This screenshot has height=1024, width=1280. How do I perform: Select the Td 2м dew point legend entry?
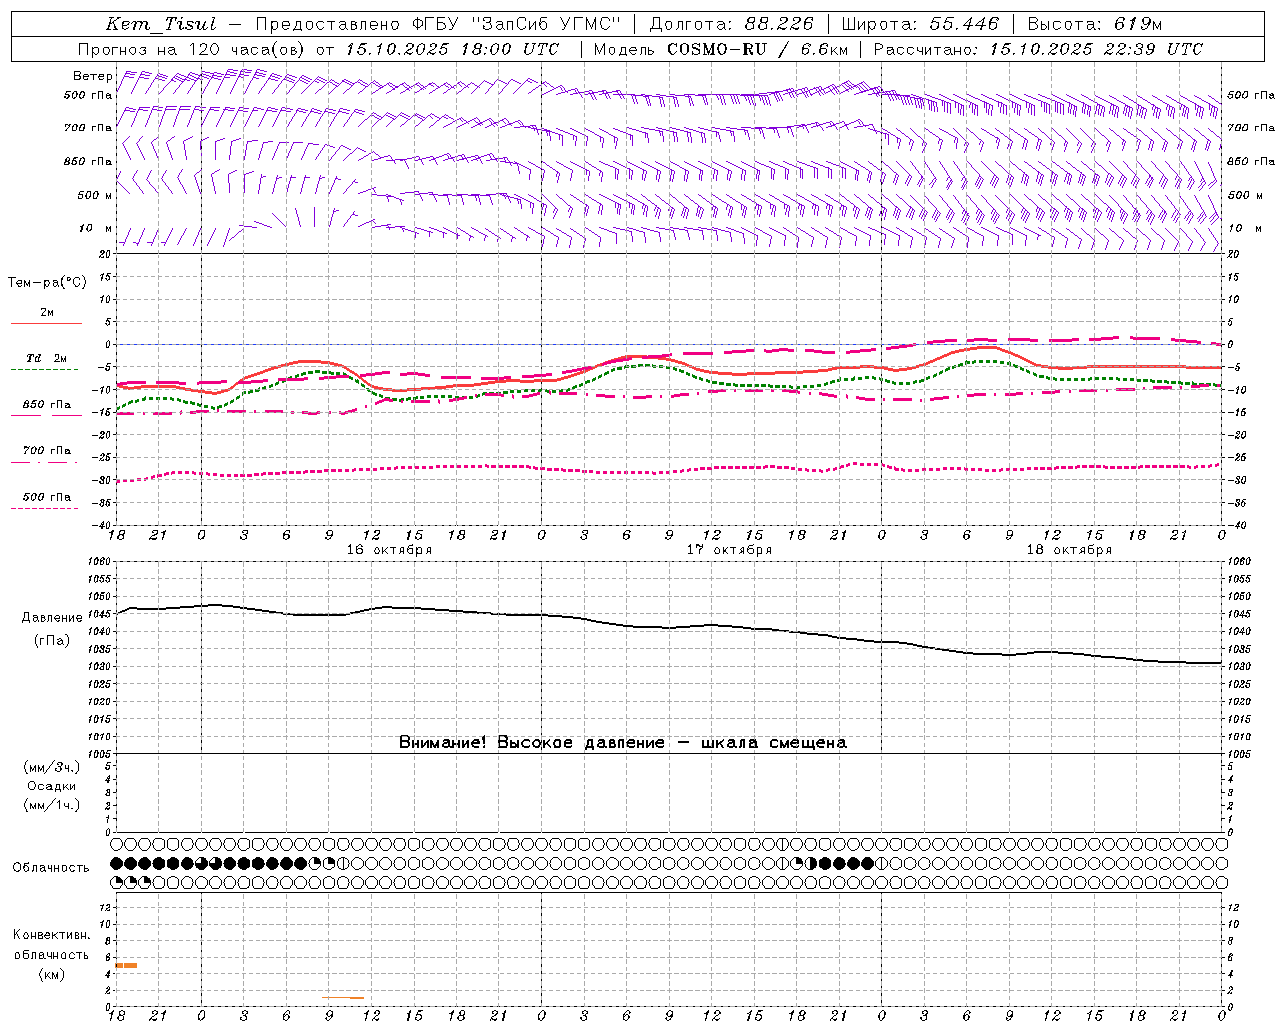pos(46,358)
